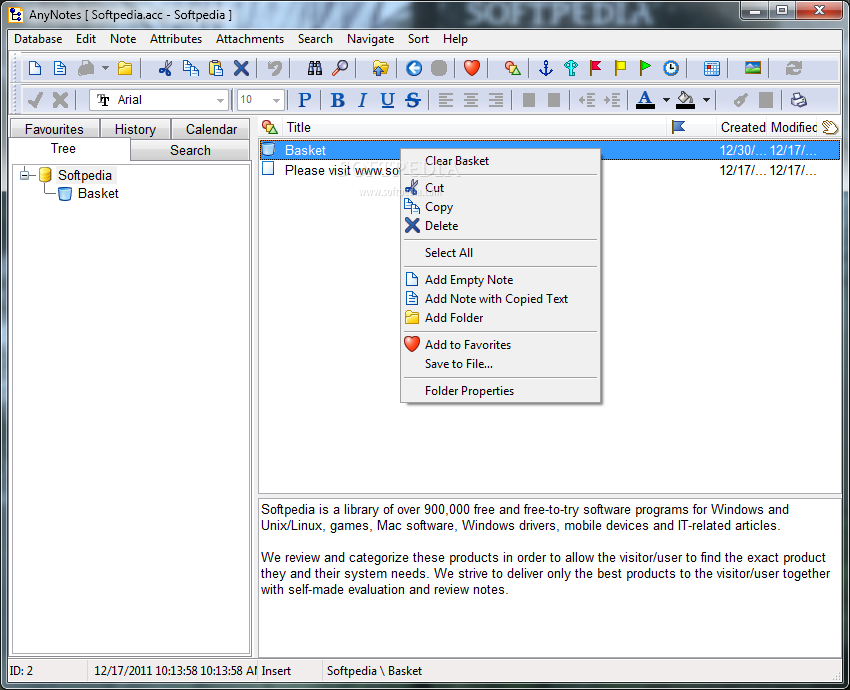Choose Add Empty Note from context menu
This screenshot has width=850, height=690.
[x=500, y=280]
